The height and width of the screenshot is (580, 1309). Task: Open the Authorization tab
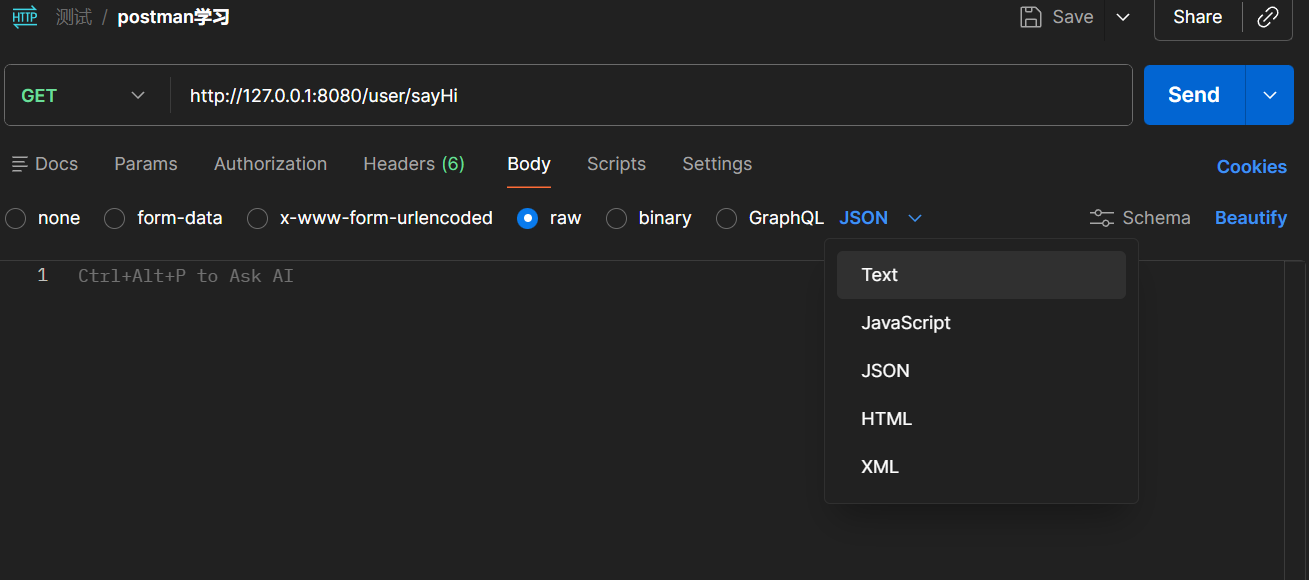click(270, 164)
